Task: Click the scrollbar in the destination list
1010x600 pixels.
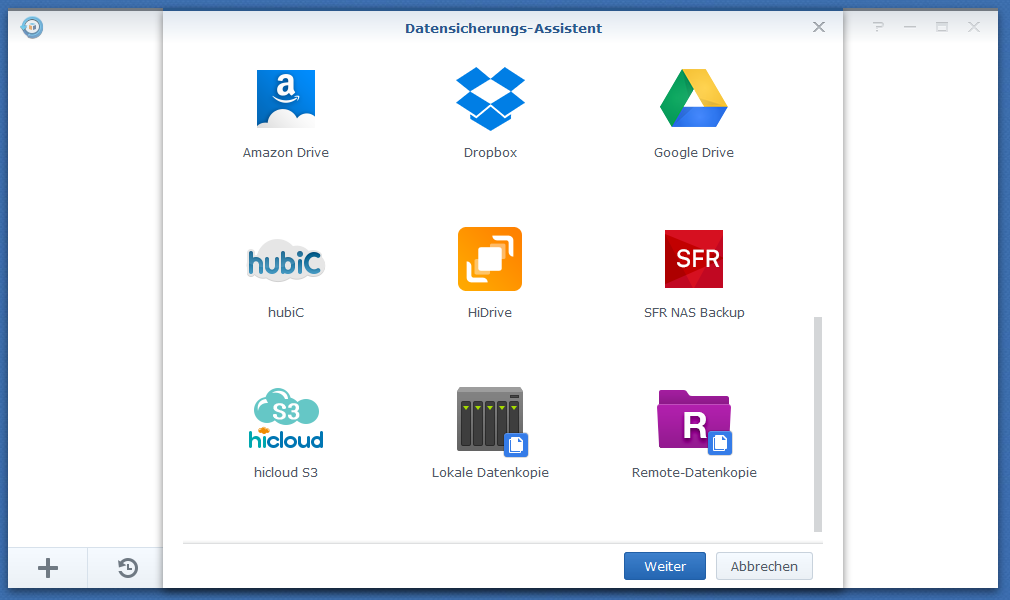Action: click(x=817, y=420)
